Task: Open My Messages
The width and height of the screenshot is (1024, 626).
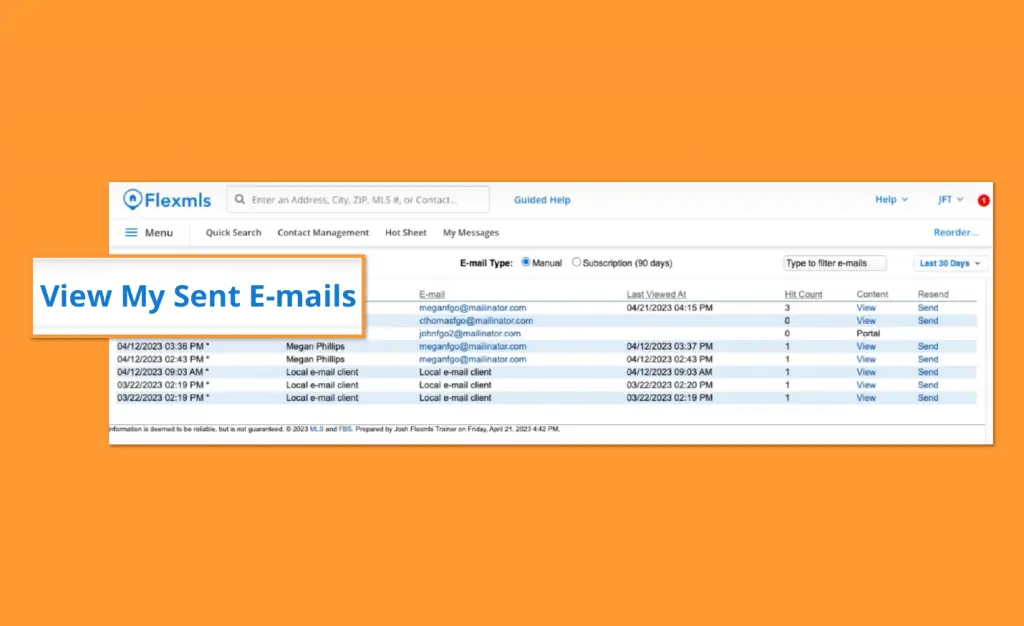Action: pos(471,233)
